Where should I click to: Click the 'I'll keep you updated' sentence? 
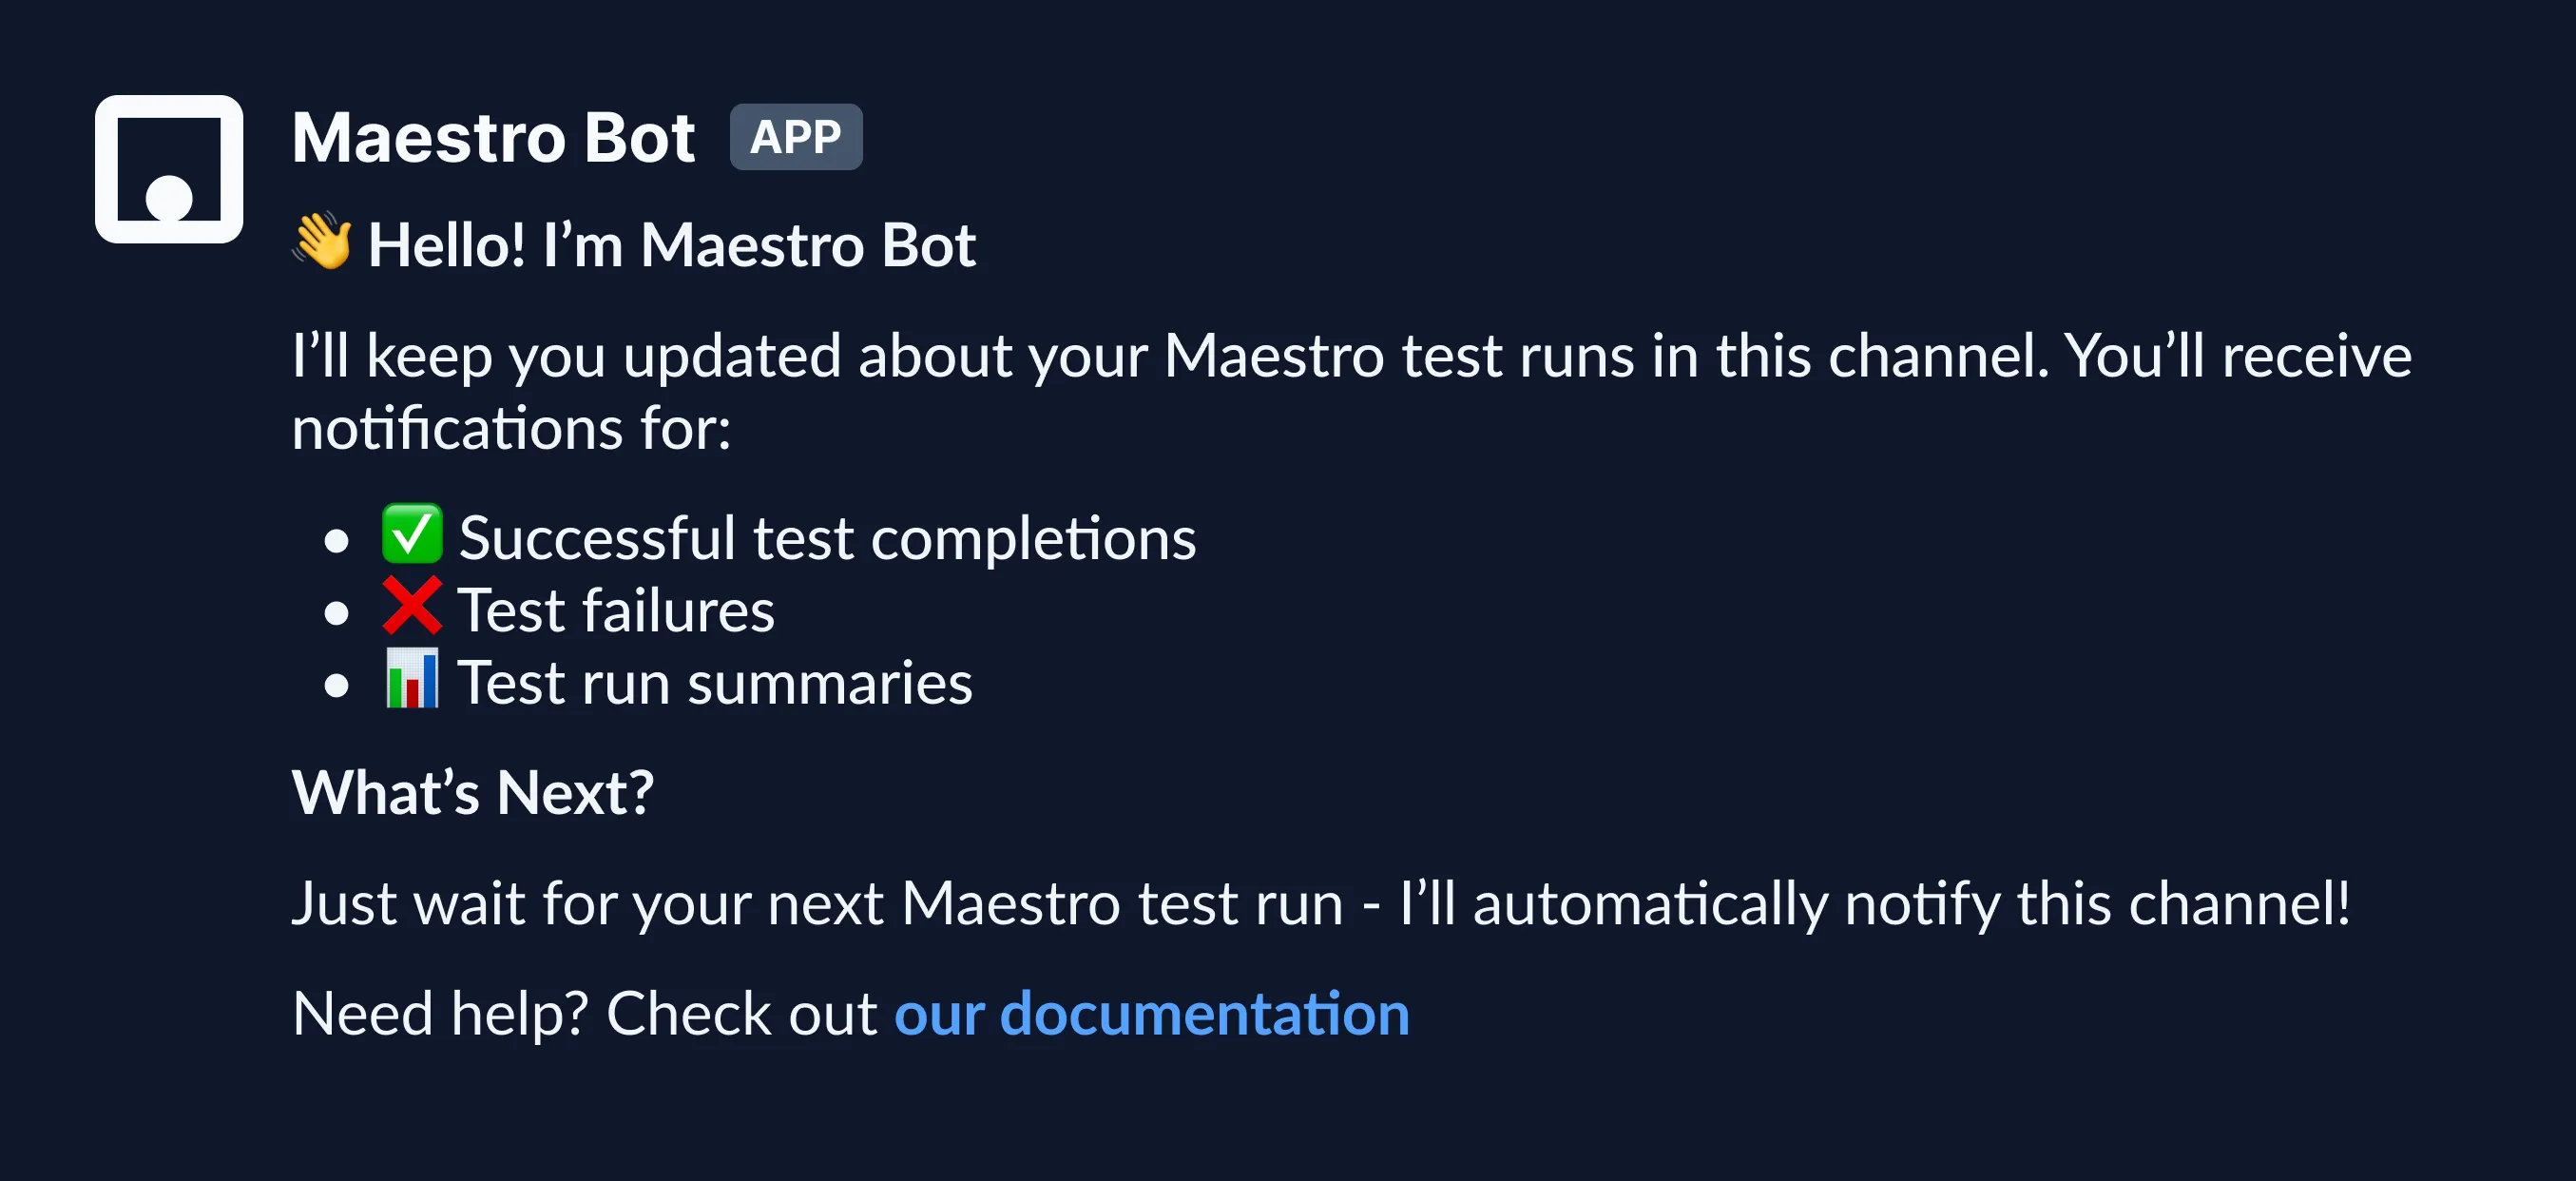click(1350, 356)
